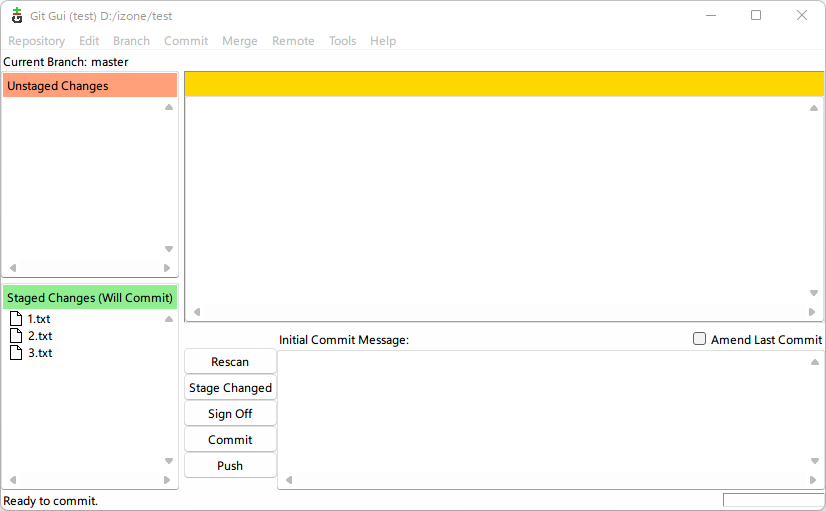Open the Remote menu
Image resolution: width=826 pixels, height=511 pixels.
(x=293, y=41)
